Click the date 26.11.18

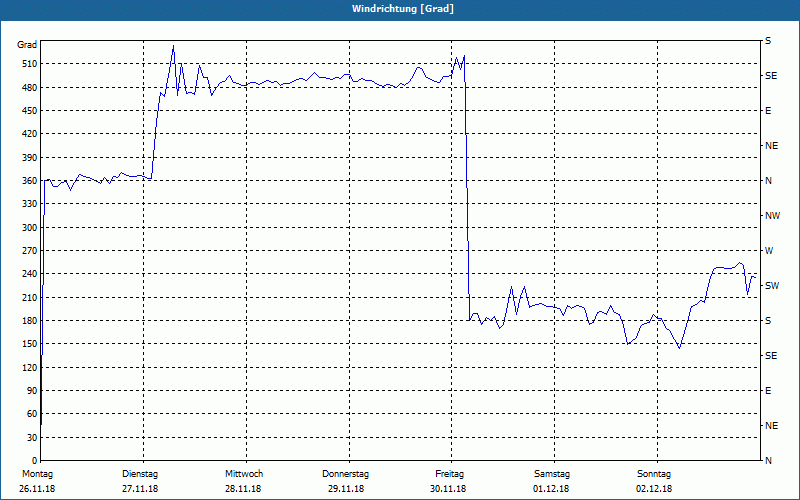pos(37,489)
